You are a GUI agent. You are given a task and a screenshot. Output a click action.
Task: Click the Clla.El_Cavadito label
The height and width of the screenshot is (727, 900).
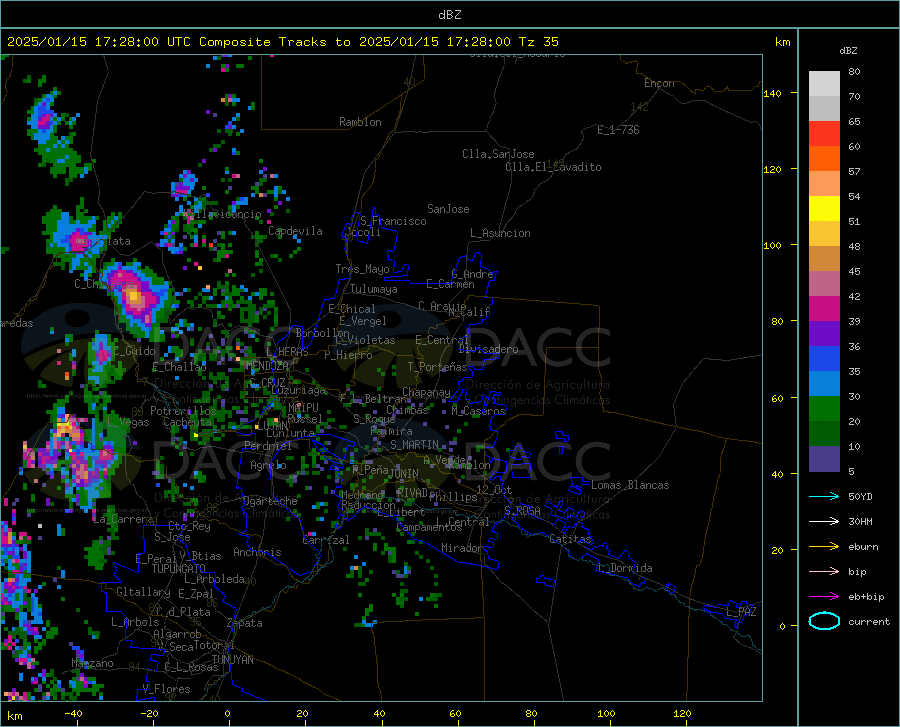pos(553,167)
